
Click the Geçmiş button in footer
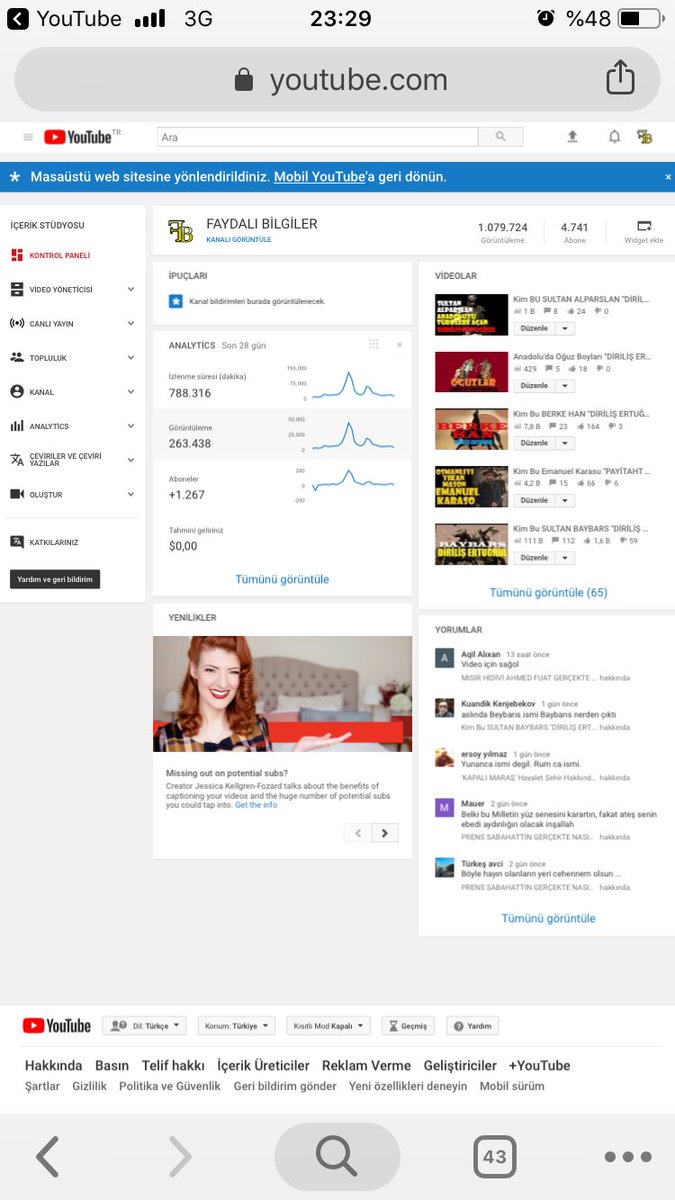click(x=409, y=1026)
